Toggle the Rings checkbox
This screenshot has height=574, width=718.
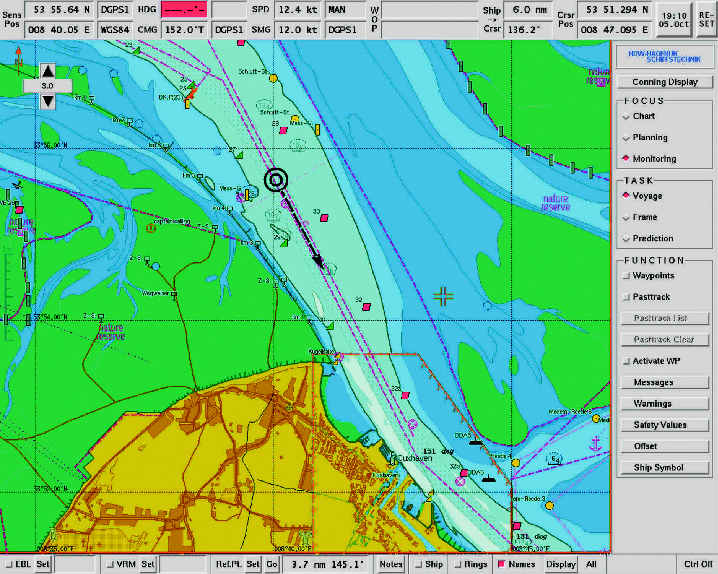(x=457, y=564)
